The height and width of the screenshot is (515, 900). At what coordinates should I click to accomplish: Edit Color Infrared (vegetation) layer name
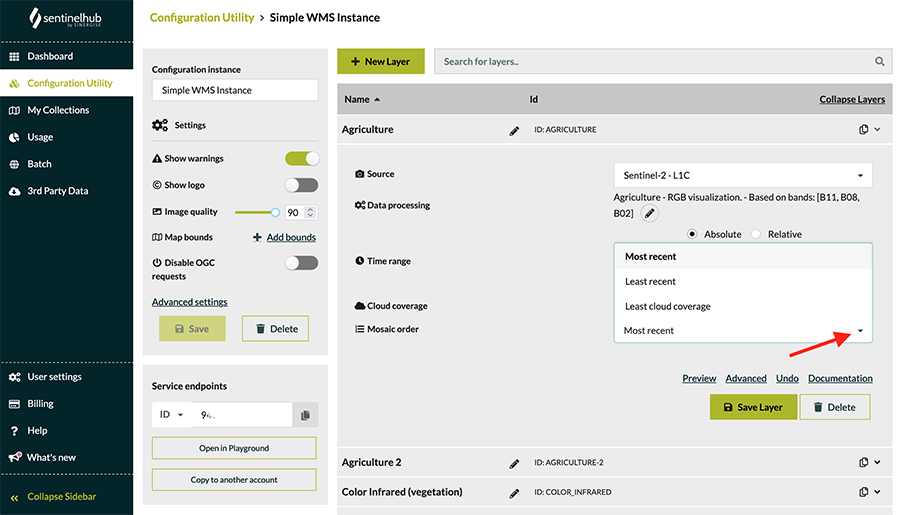point(514,493)
